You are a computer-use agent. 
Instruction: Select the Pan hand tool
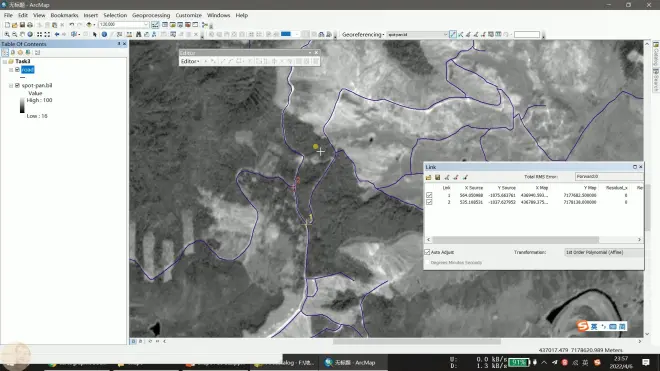pos(22,35)
